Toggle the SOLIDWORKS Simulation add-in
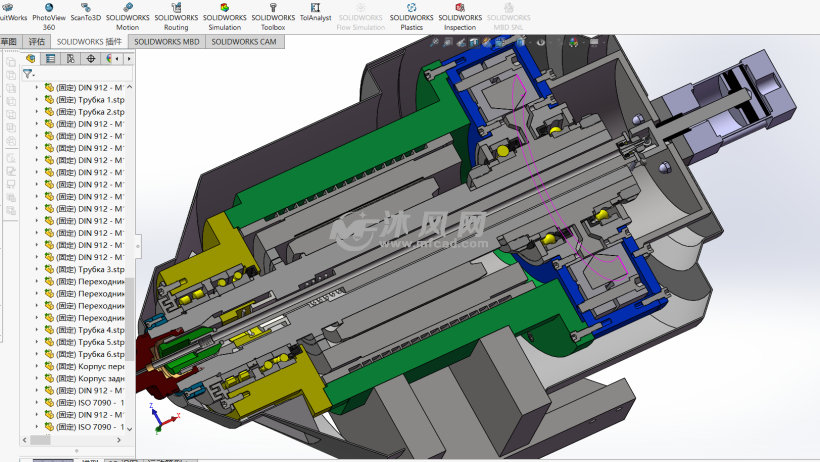This screenshot has width=820, height=462. click(224, 13)
